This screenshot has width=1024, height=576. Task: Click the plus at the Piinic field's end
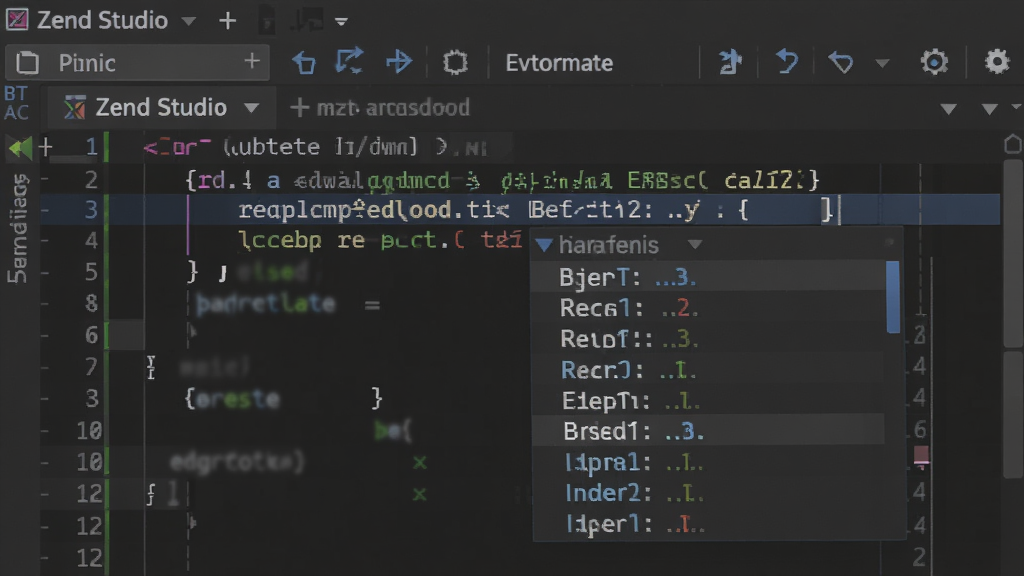click(252, 61)
